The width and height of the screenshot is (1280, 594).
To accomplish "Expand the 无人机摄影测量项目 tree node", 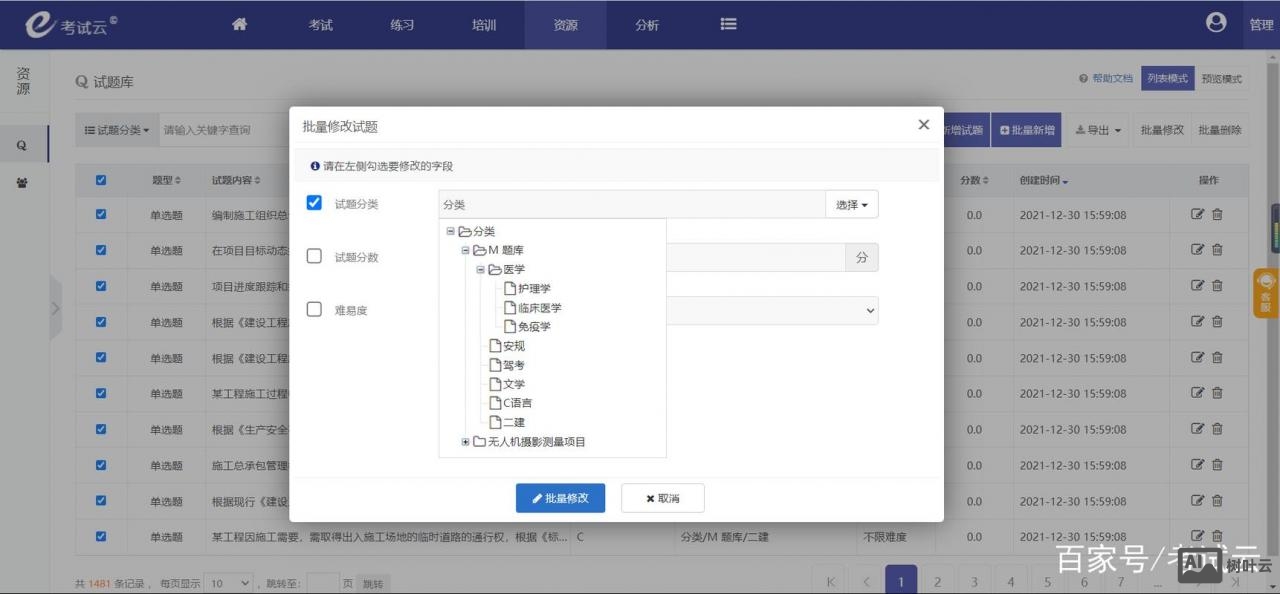I will (464, 441).
